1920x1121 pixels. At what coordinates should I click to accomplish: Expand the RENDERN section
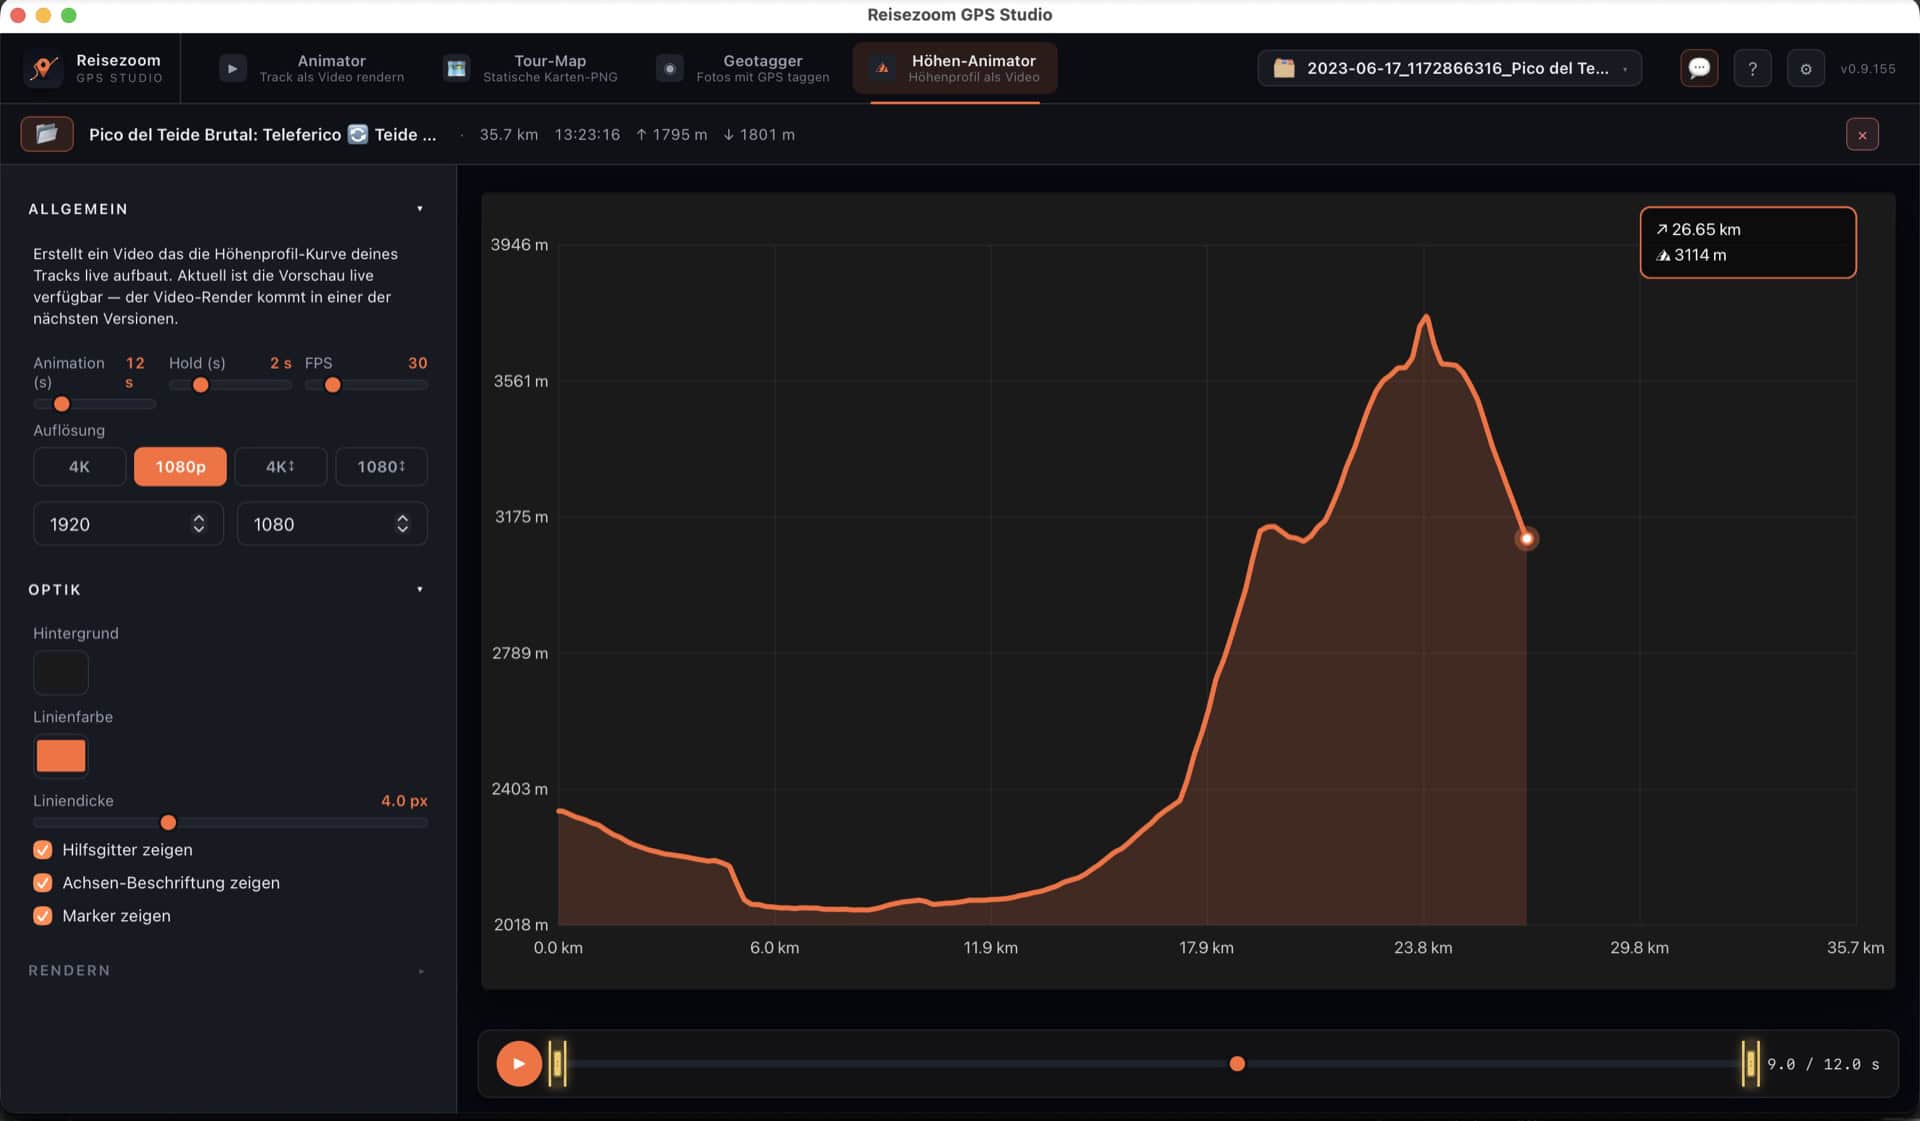(421, 971)
